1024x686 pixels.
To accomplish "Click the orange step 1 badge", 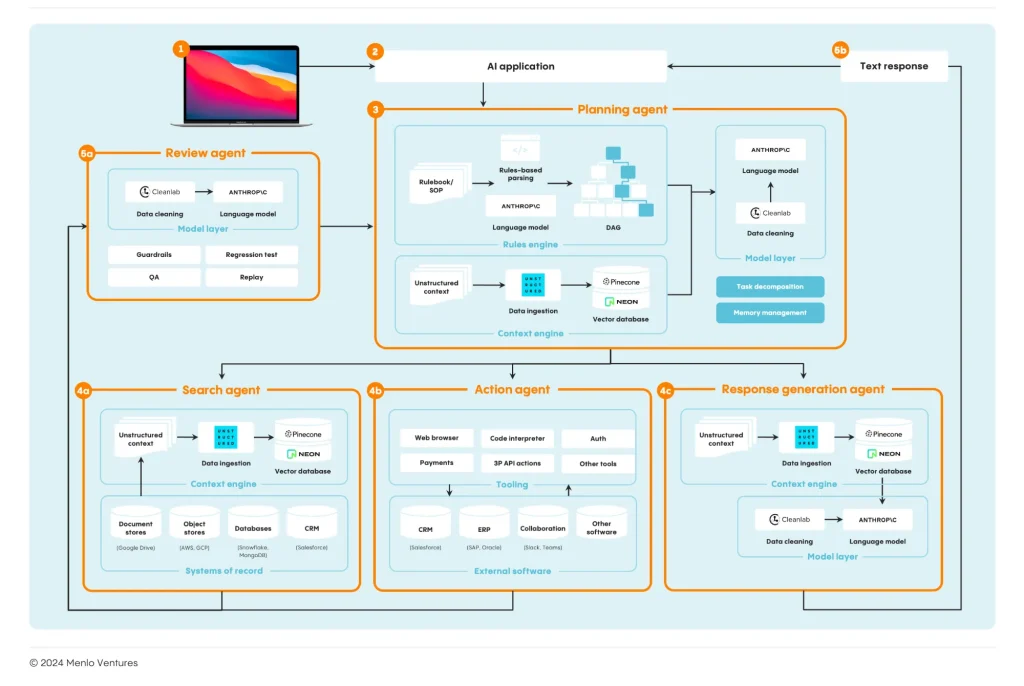I will tap(181, 48).
